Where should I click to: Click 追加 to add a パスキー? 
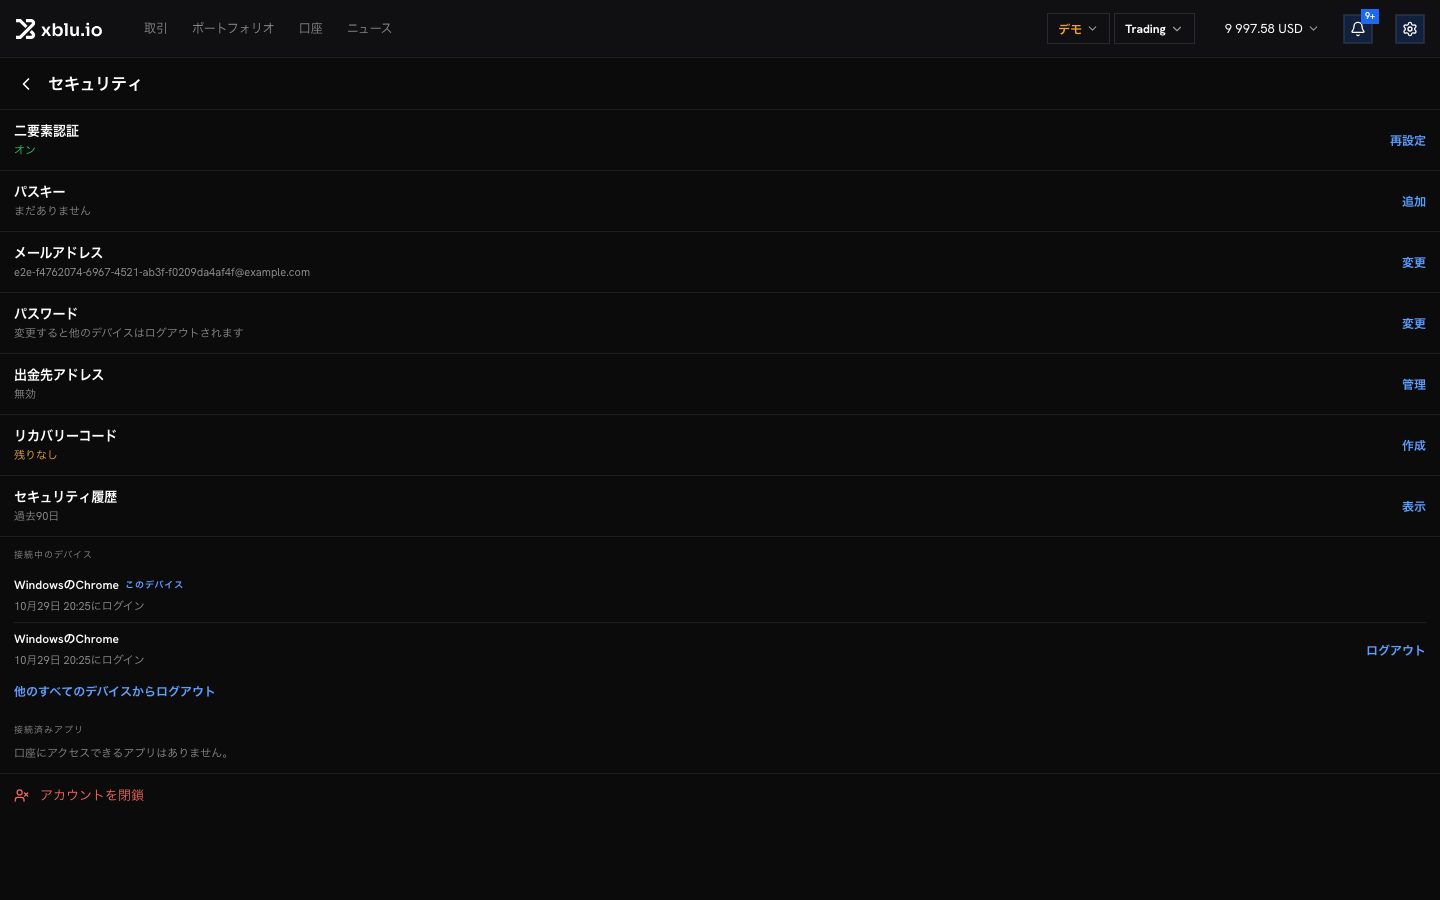coord(1413,202)
